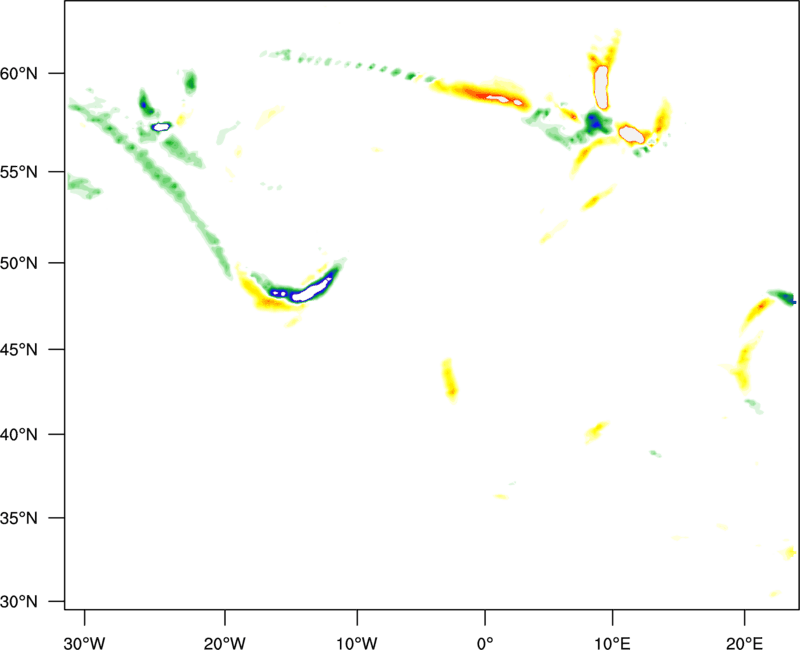
Task: Click the 20°W longitude label
Action: pyautogui.click(x=224, y=643)
